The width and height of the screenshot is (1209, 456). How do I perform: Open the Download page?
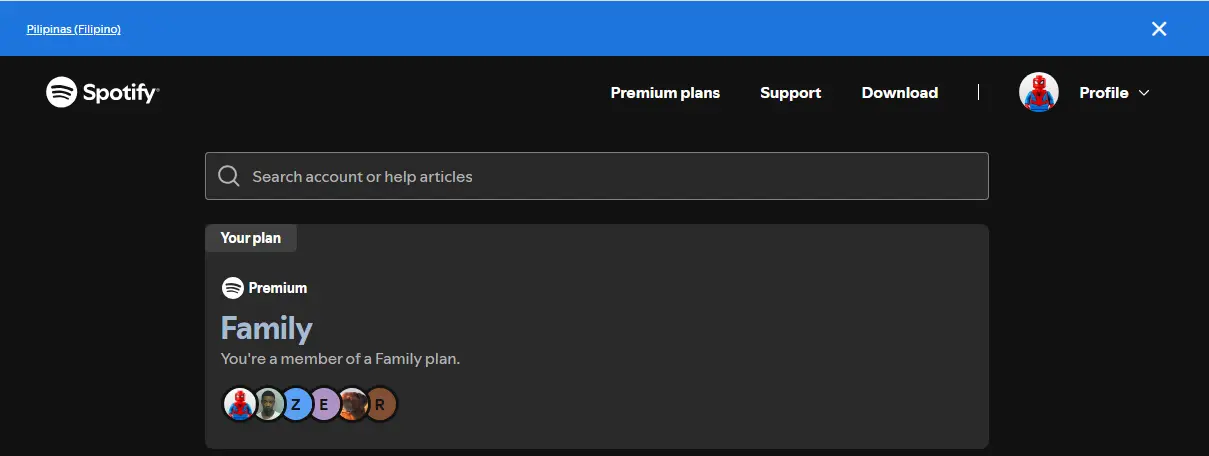pos(900,93)
